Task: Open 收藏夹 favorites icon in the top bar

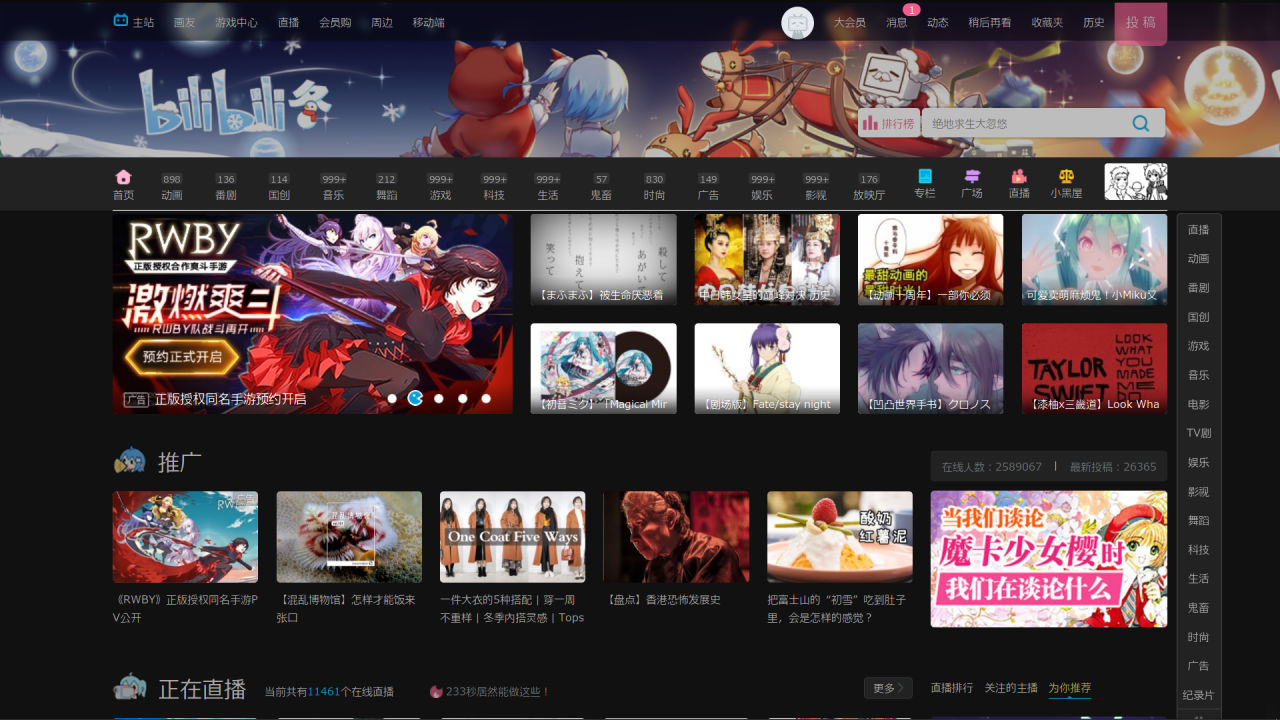Action: pos(1046,22)
